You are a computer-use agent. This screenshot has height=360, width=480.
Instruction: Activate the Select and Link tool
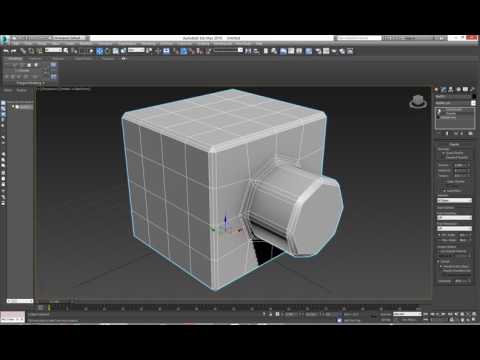23,51
